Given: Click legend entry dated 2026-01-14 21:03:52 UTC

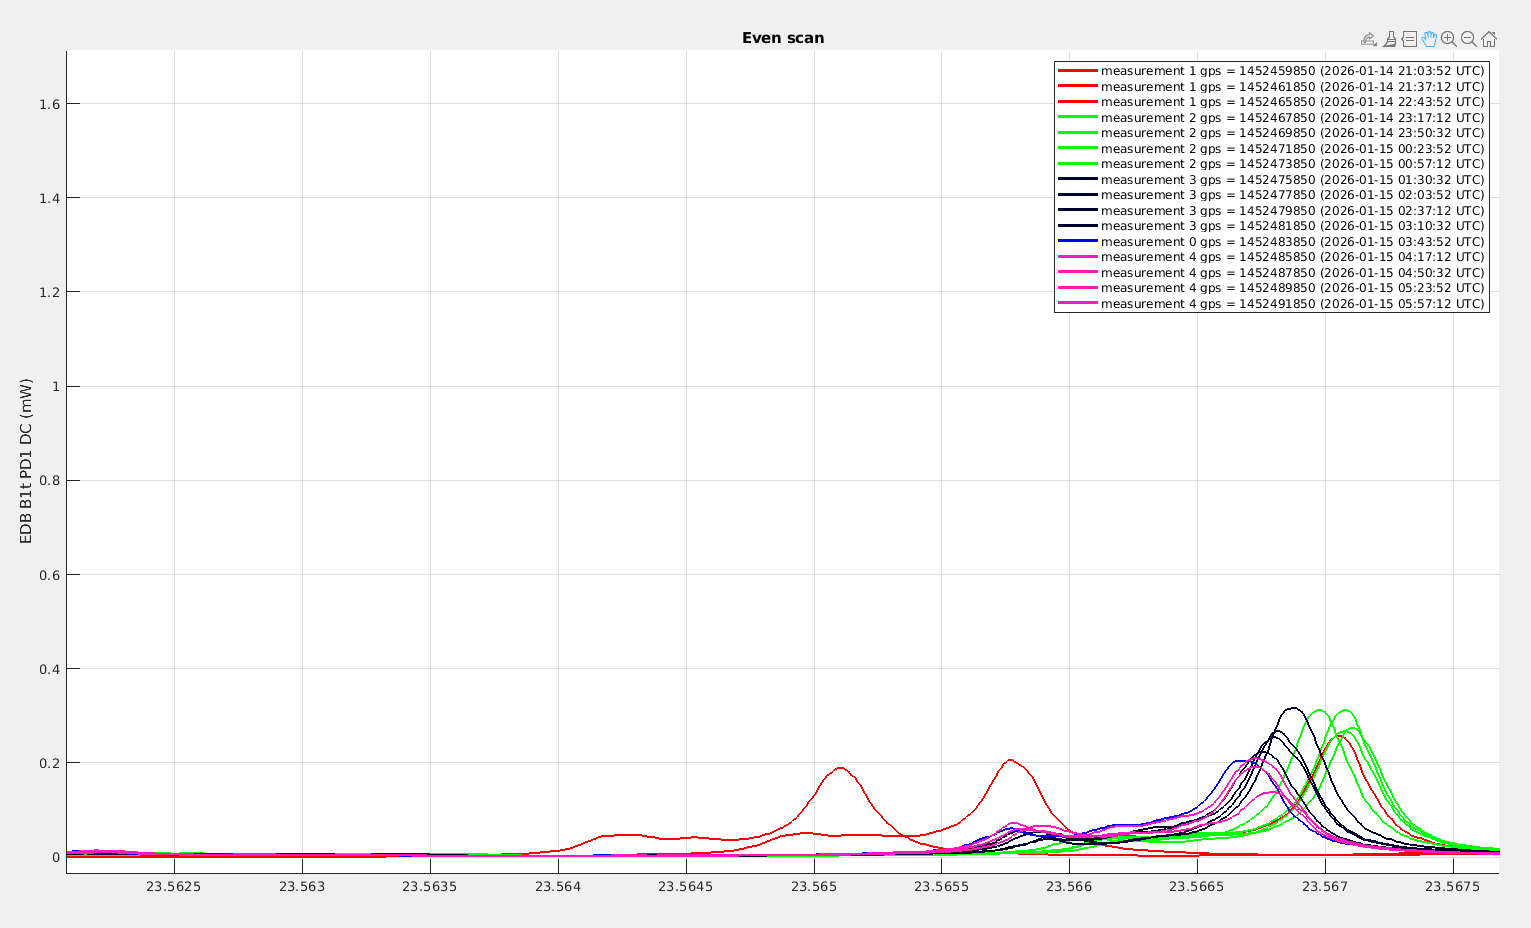Looking at the screenshot, I should coord(1292,71).
